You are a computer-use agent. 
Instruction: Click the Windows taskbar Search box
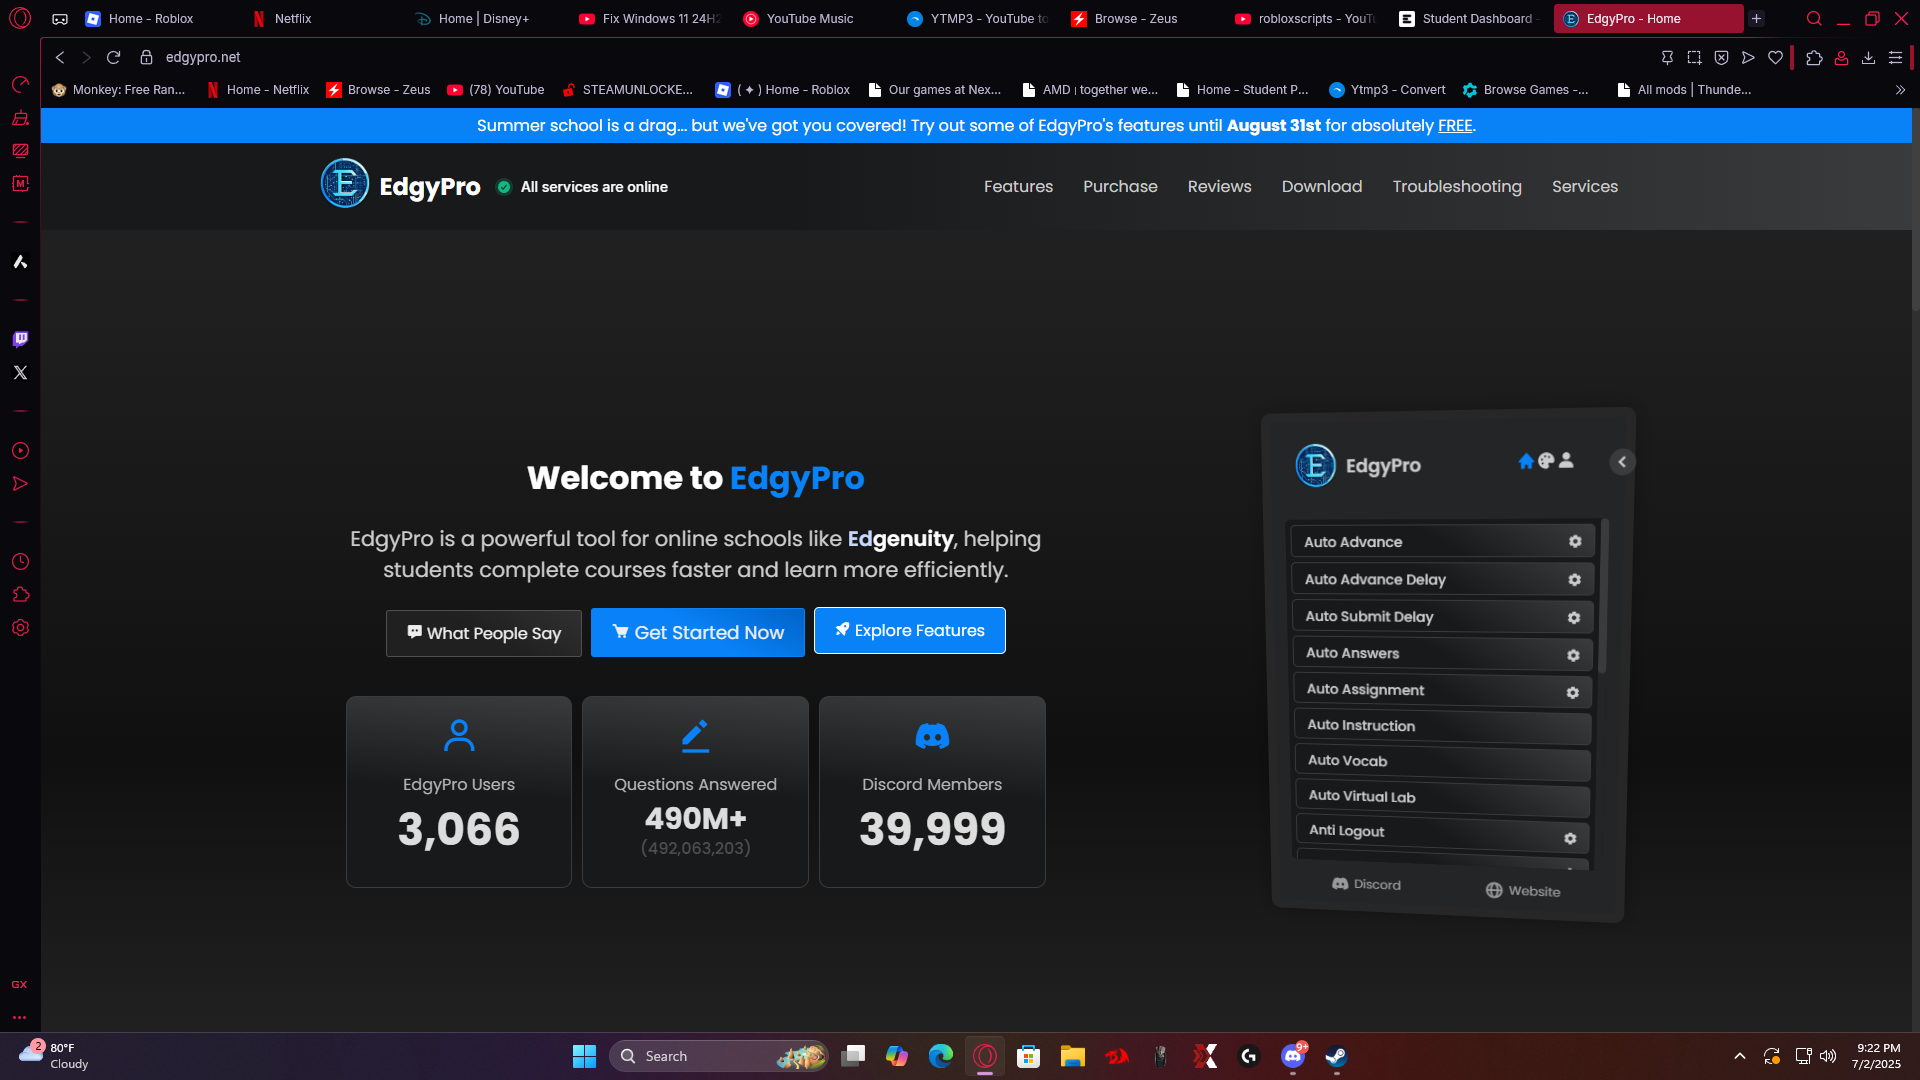coord(719,1056)
